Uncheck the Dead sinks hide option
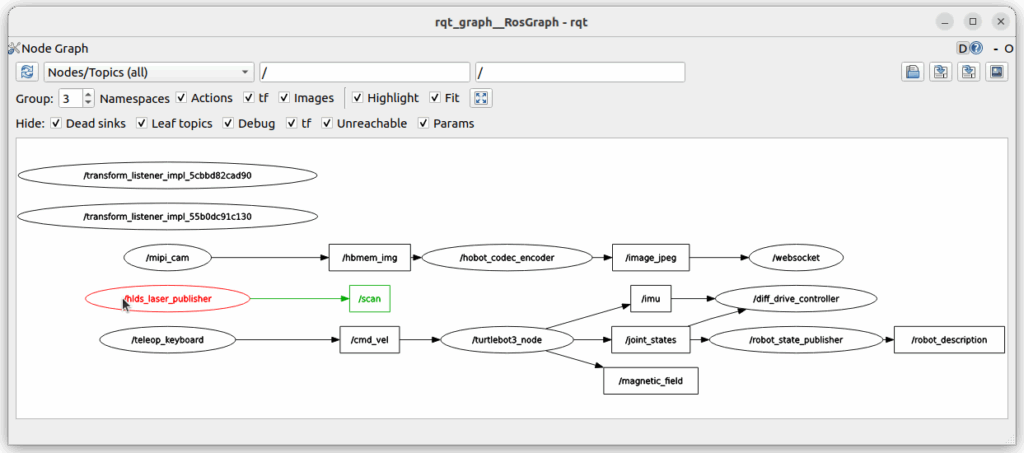1024x453 pixels. click(56, 124)
